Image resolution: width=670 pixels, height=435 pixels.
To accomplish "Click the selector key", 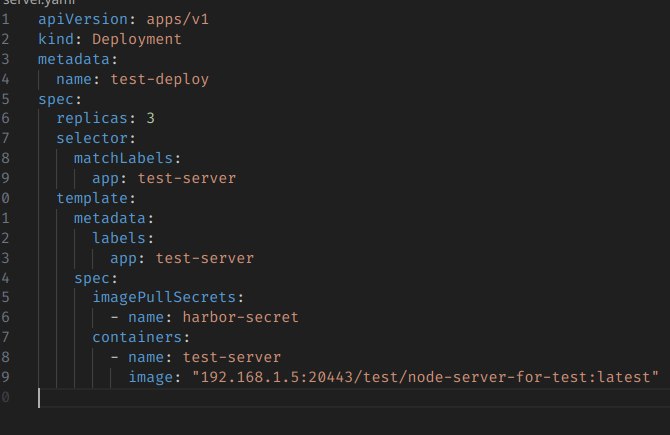I will tap(92, 138).
